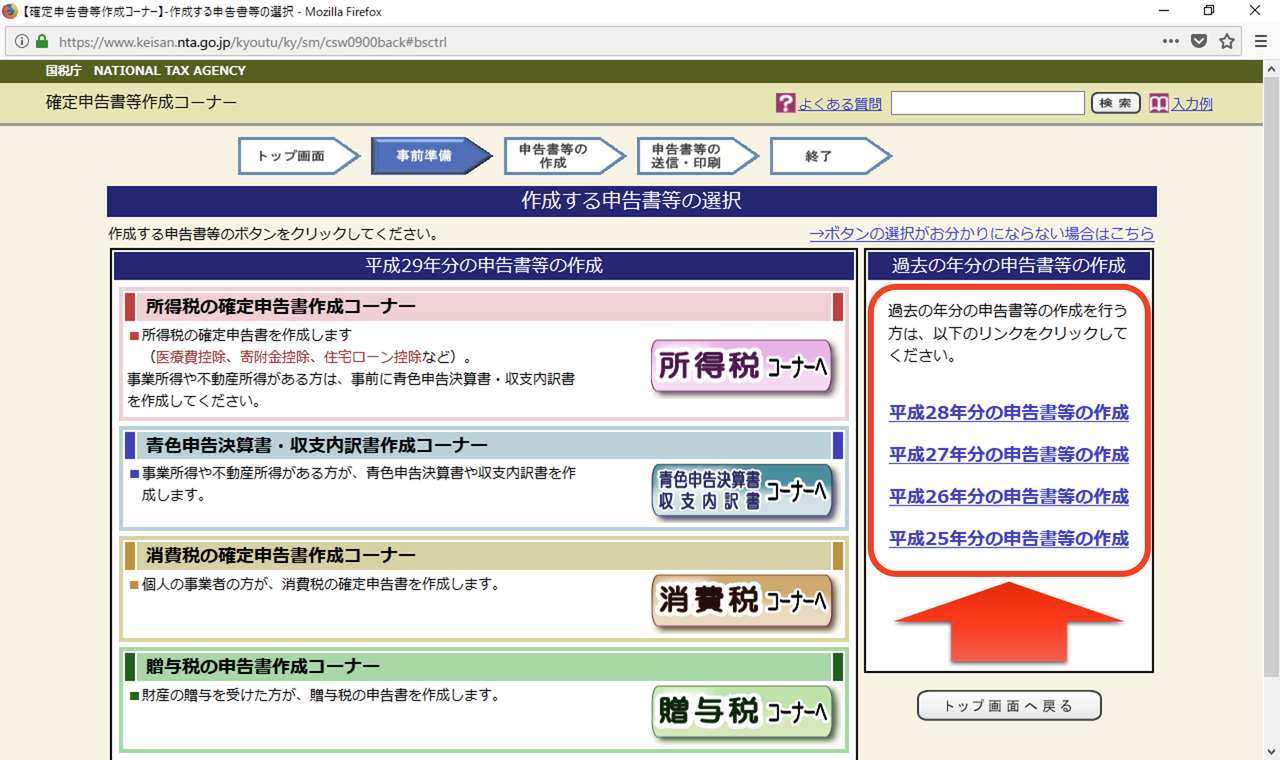This screenshot has width=1280, height=760.
Task: Click 贈与税の申告書作成コーナー heading
Action: tap(263, 667)
